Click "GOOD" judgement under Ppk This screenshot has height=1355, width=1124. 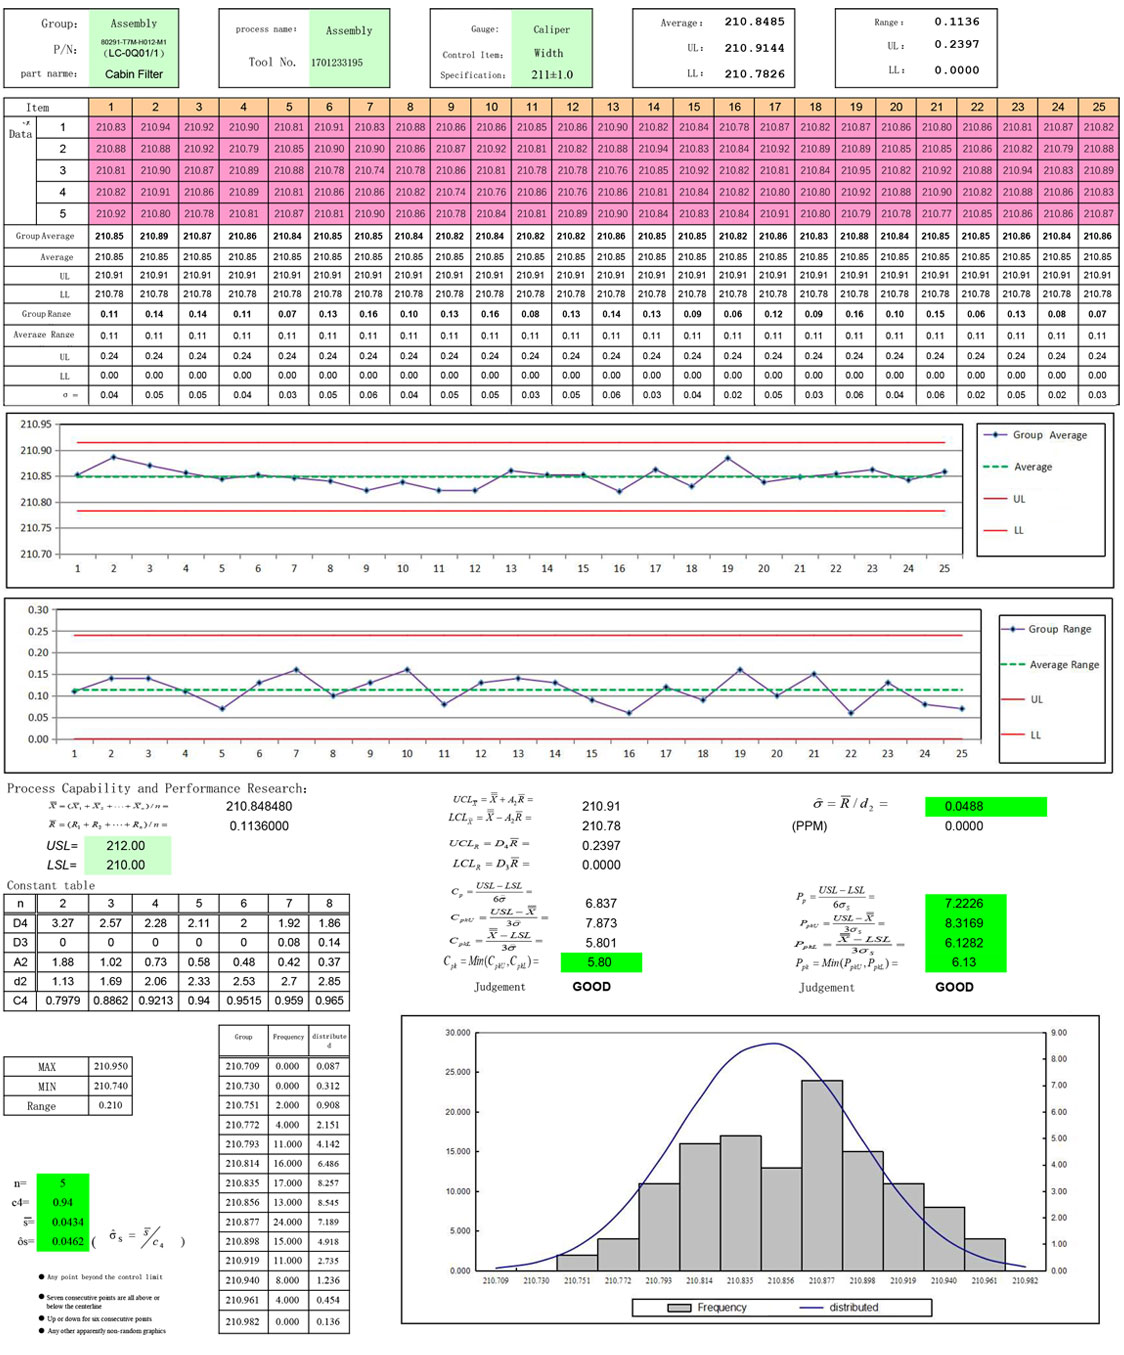(x=955, y=986)
